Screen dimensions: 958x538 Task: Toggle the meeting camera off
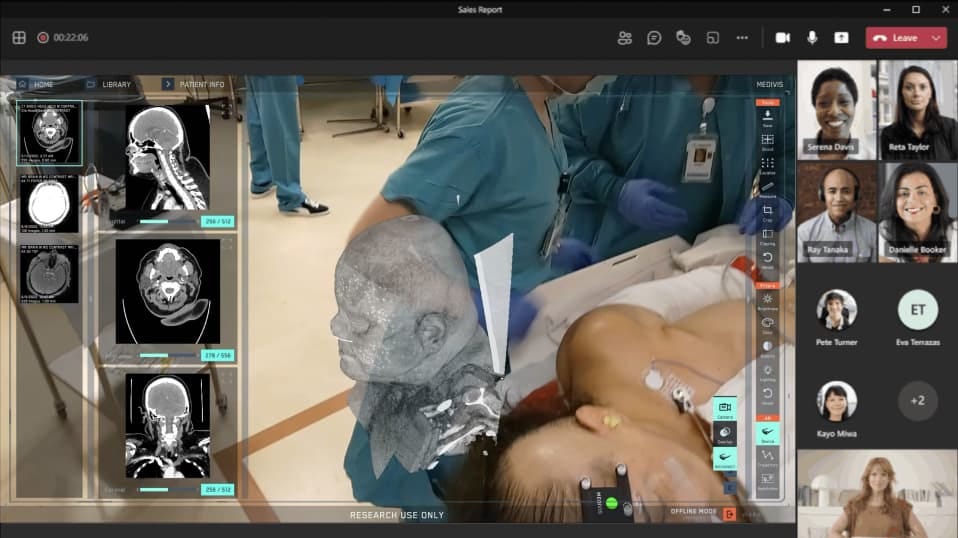point(782,38)
